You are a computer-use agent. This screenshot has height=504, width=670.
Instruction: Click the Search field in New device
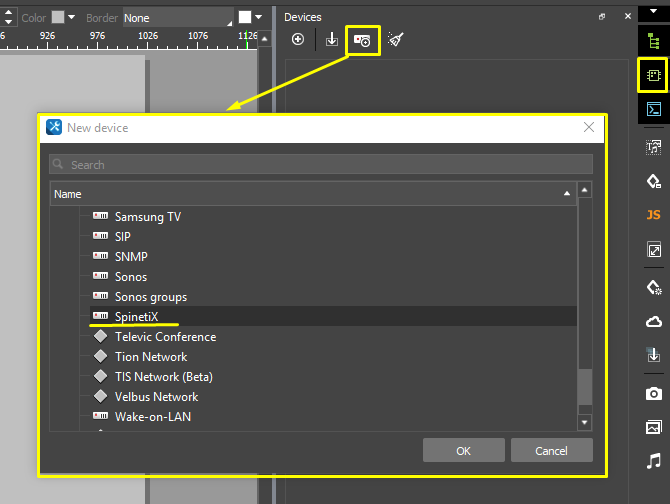point(320,165)
